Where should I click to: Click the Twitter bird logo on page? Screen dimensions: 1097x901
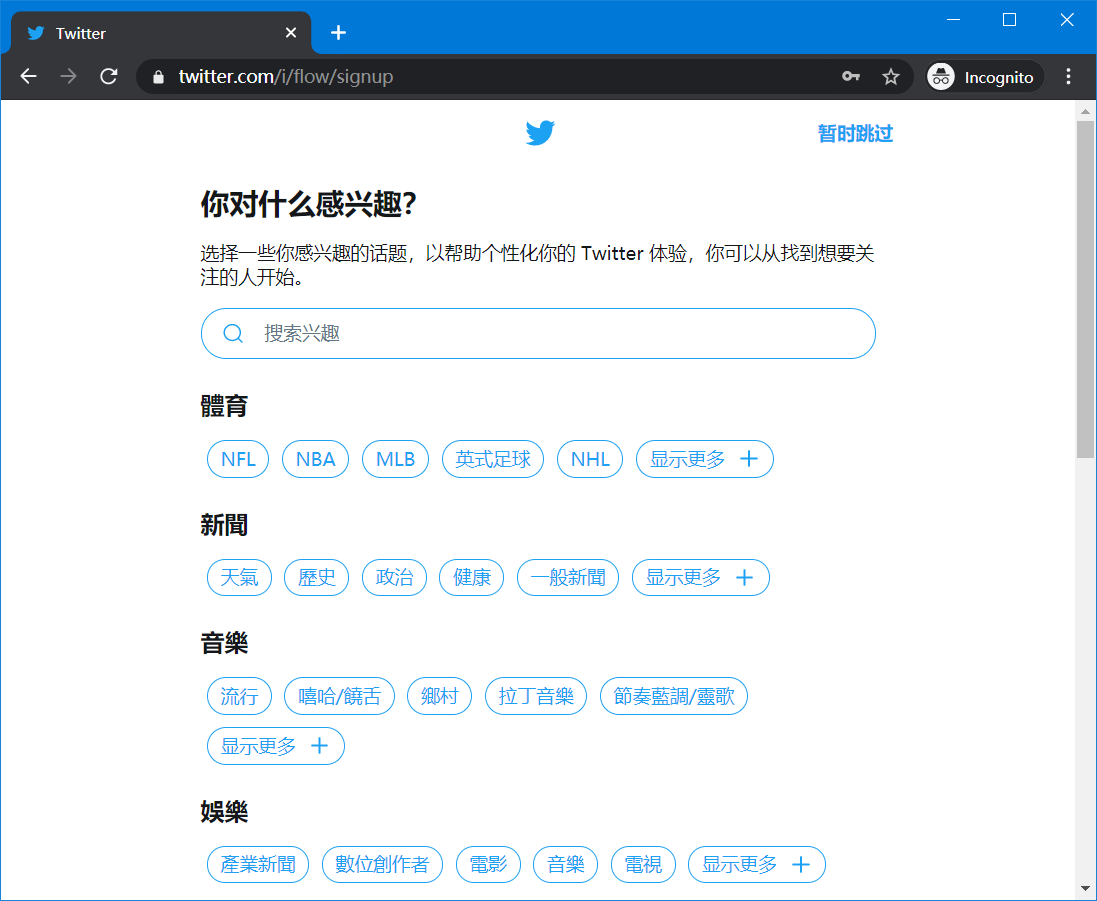[x=540, y=133]
